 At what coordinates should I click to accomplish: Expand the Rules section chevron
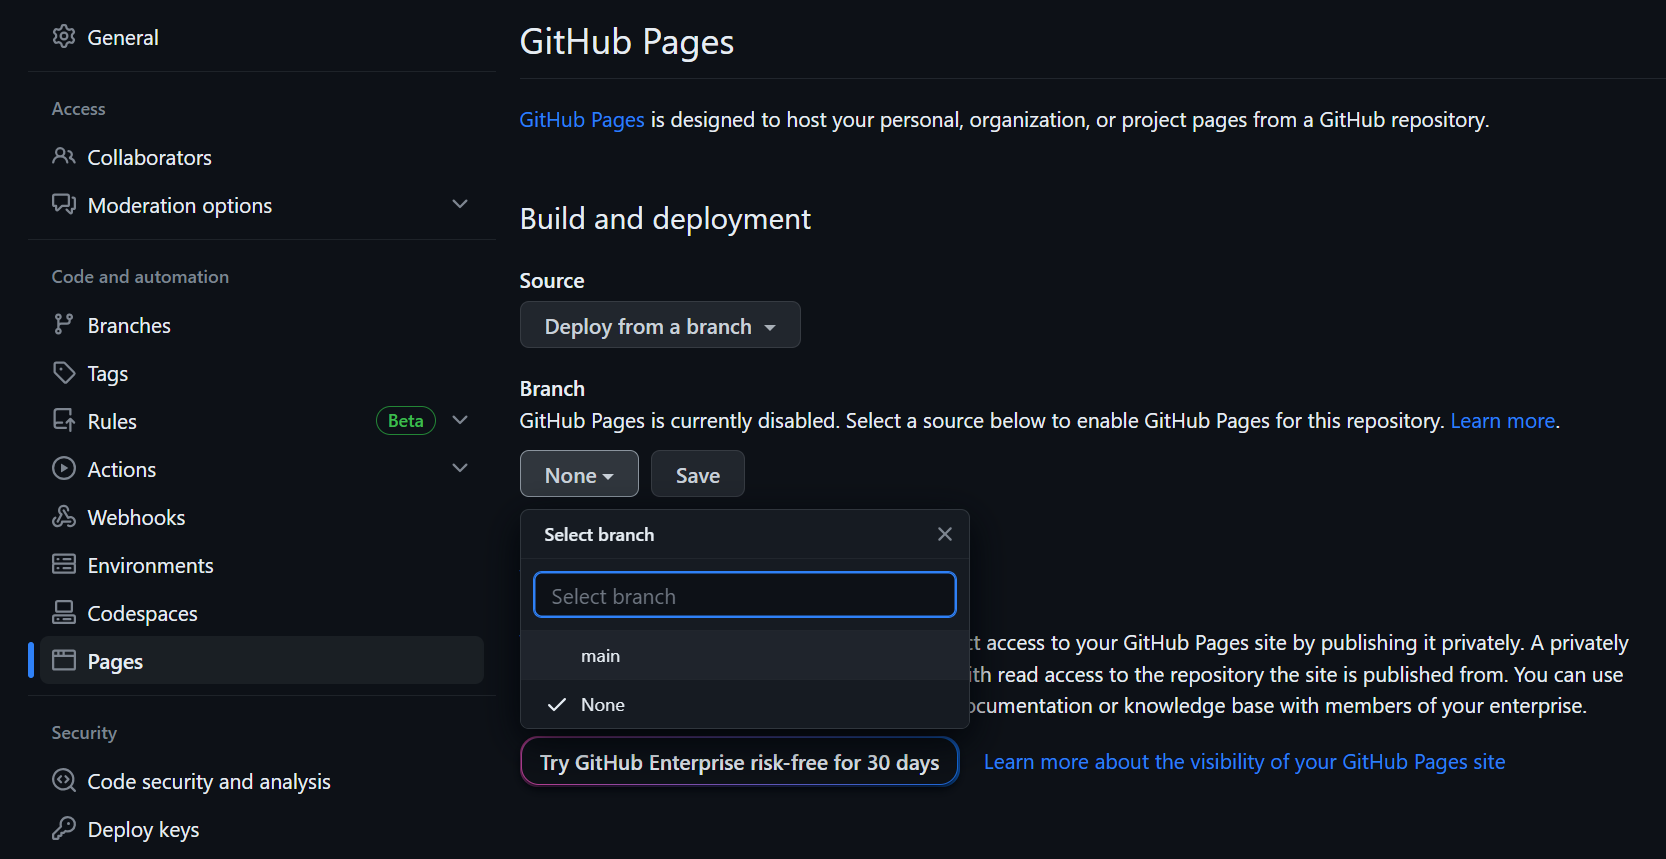460,420
